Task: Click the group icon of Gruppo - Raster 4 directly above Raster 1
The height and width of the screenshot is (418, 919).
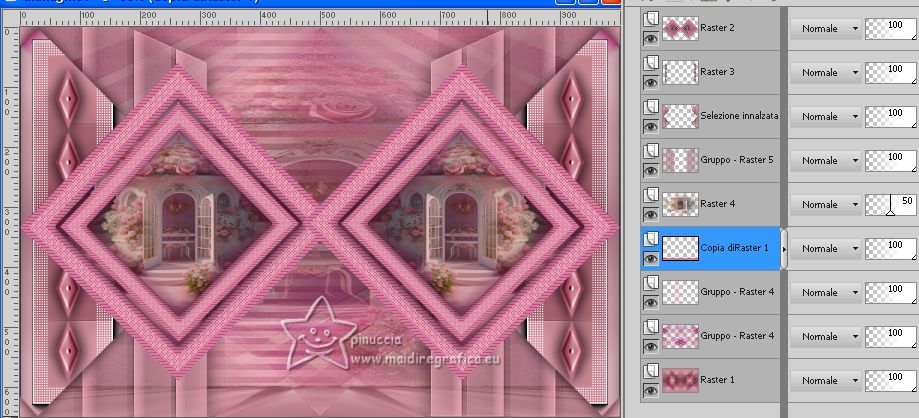Action: point(651,327)
